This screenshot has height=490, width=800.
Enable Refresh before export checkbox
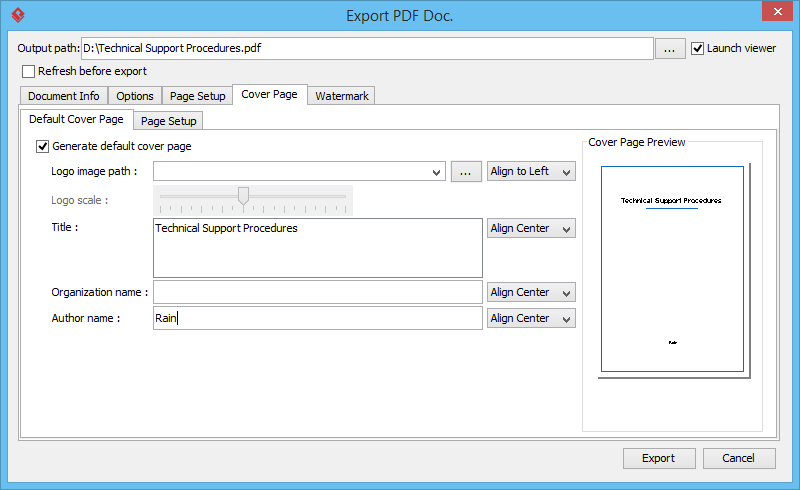pyautogui.click(x=28, y=72)
